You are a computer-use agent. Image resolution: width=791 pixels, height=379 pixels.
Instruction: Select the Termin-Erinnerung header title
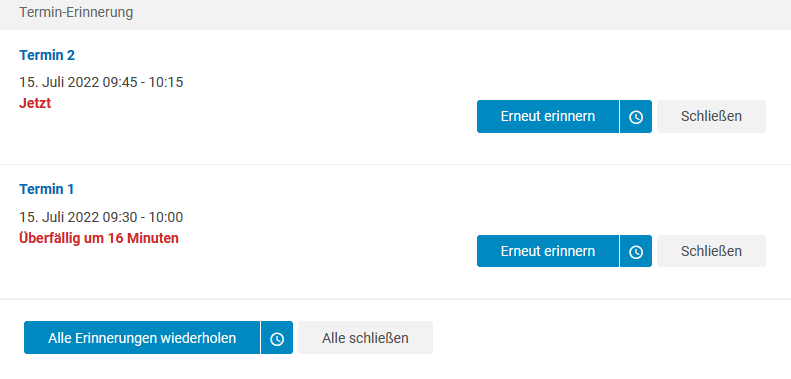76,13
